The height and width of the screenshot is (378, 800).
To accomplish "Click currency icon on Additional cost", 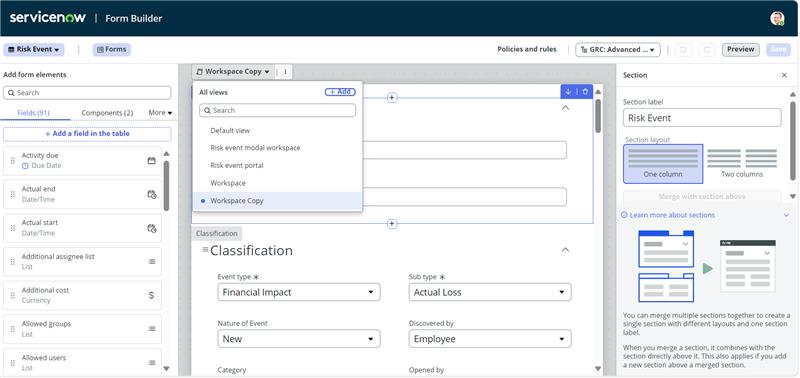I will 152,295.
